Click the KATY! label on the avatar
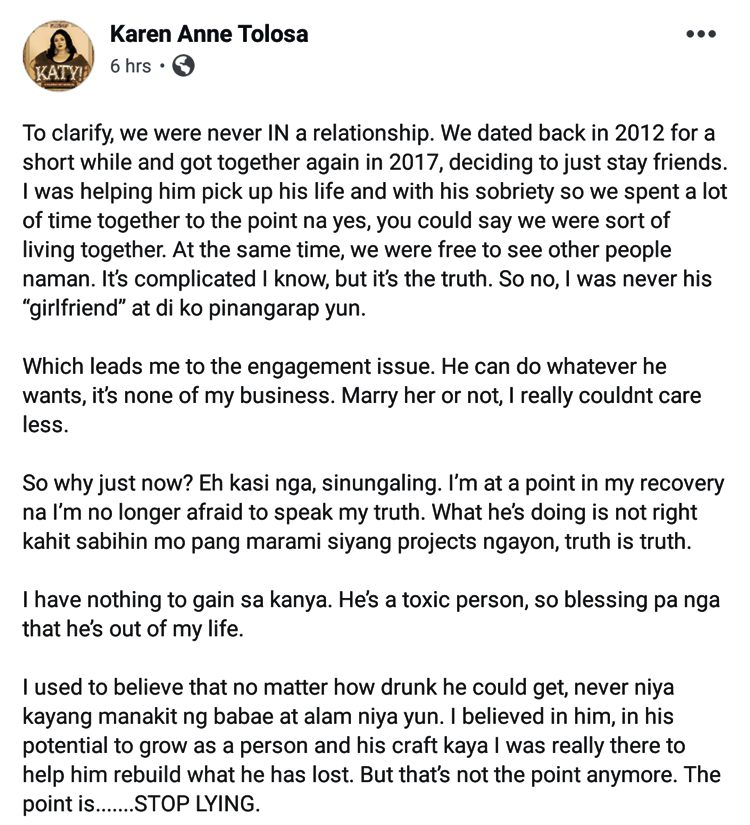 (58, 74)
